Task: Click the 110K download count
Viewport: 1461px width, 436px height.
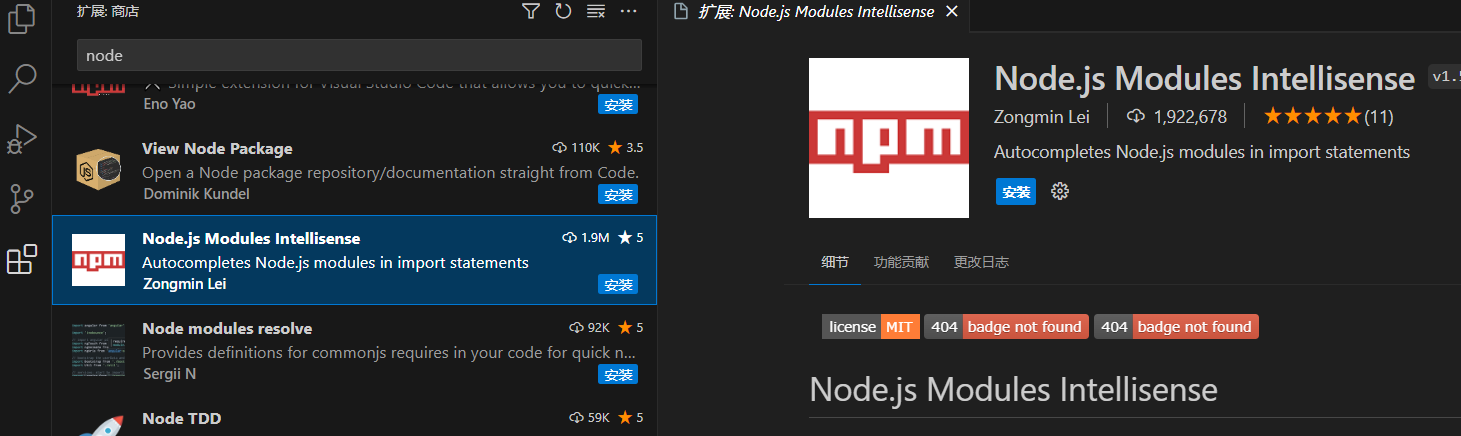Action: pyautogui.click(x=576, y=147)
